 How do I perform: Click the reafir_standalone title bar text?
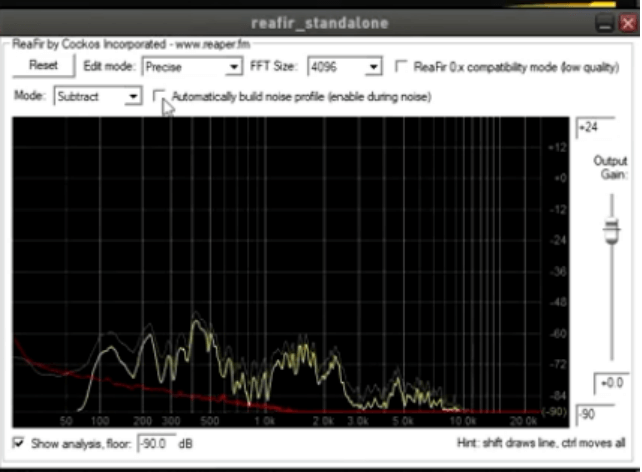point(319,23)
